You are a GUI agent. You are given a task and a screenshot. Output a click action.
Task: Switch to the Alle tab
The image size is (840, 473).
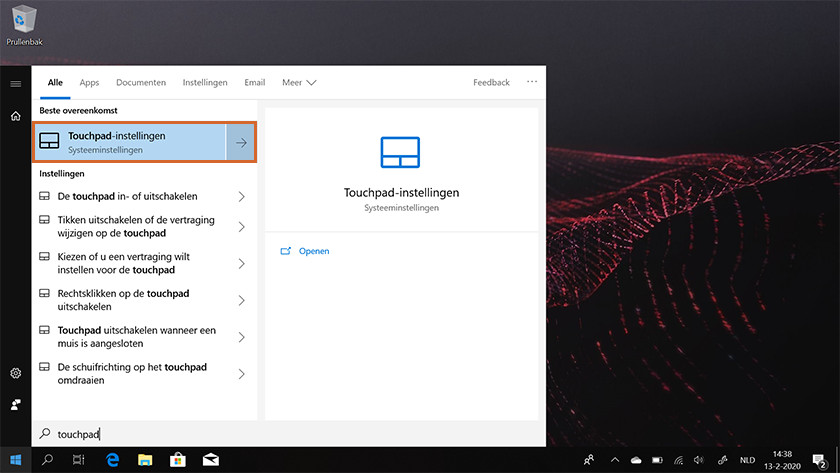point(55,82)
